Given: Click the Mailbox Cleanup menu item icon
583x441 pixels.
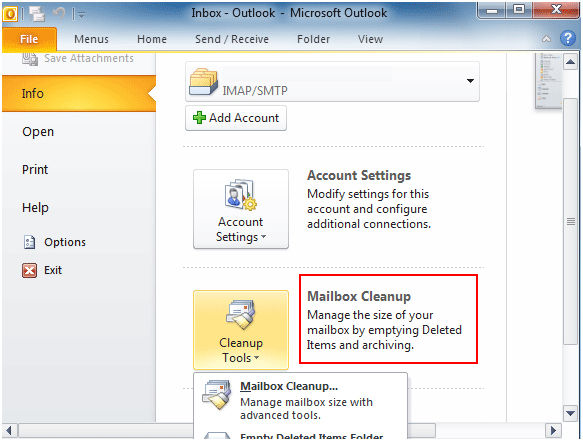Looking at the screenshot, I should click(x=216, y=394).
